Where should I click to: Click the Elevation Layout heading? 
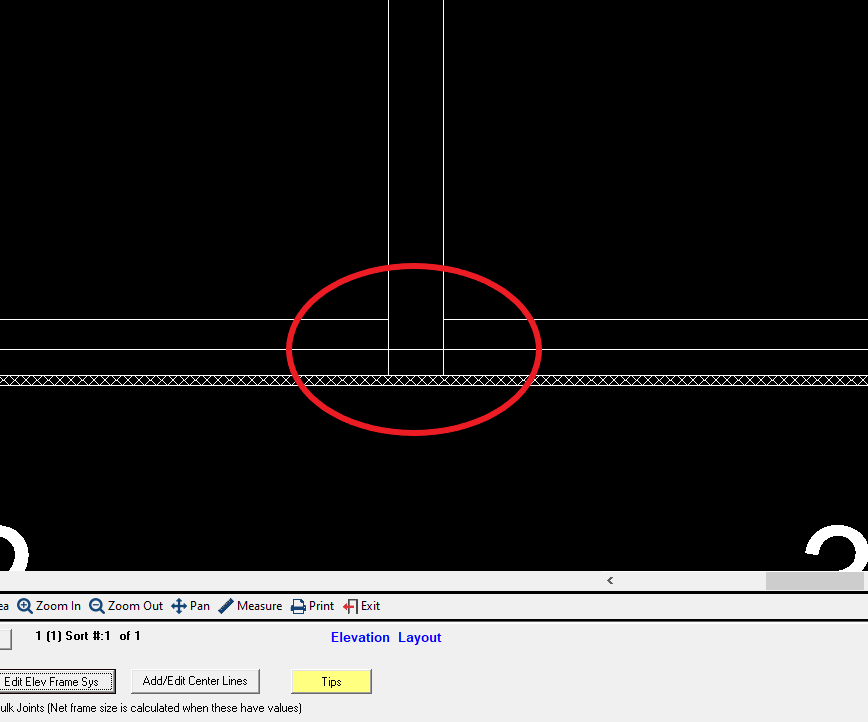386,637
